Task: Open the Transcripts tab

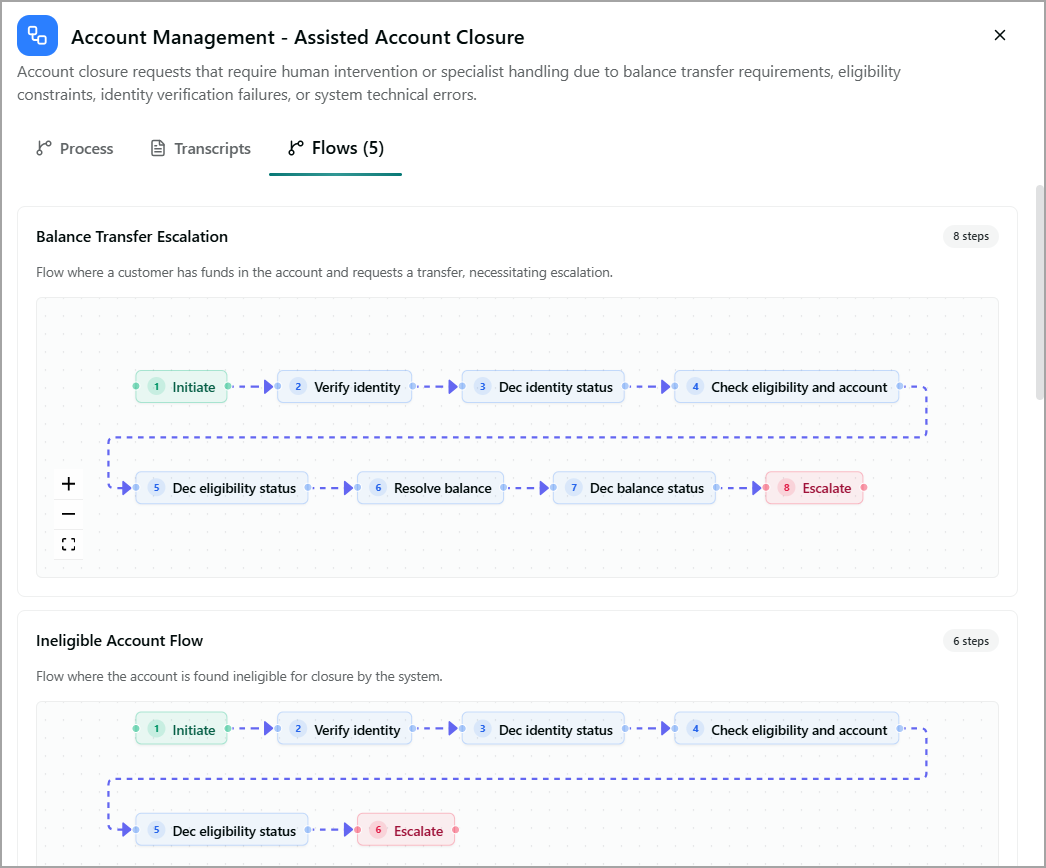Action: click(201, 148)
